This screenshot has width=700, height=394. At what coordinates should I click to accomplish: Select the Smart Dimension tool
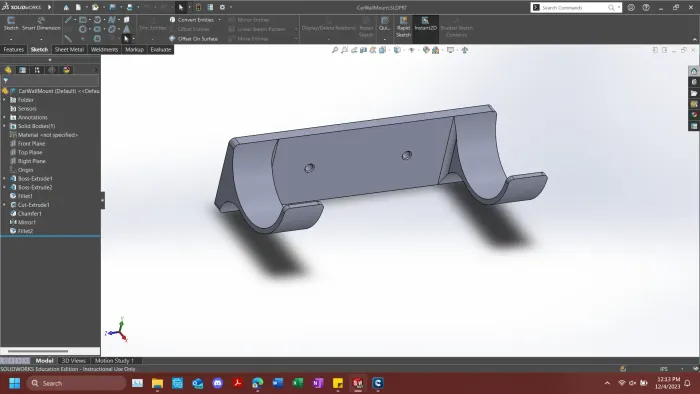pos(41,23)
